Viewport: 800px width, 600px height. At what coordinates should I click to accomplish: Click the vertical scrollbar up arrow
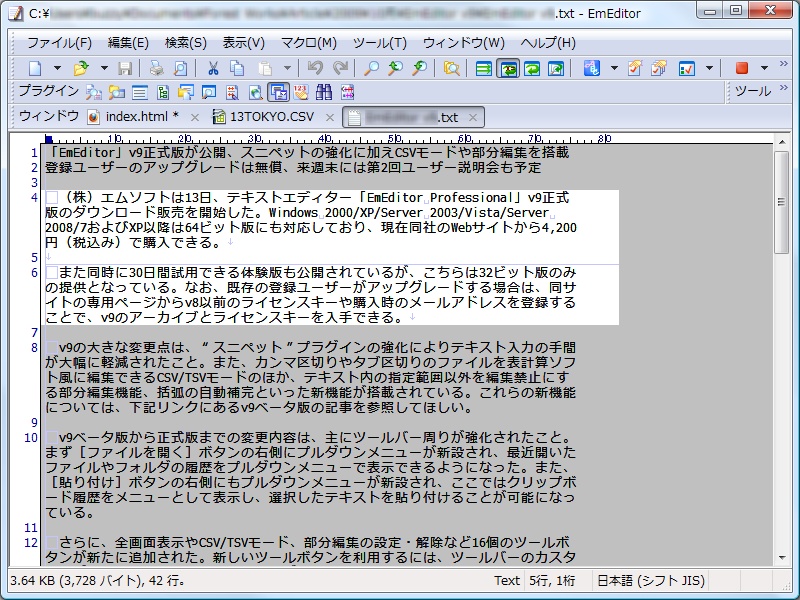point(782,142)
